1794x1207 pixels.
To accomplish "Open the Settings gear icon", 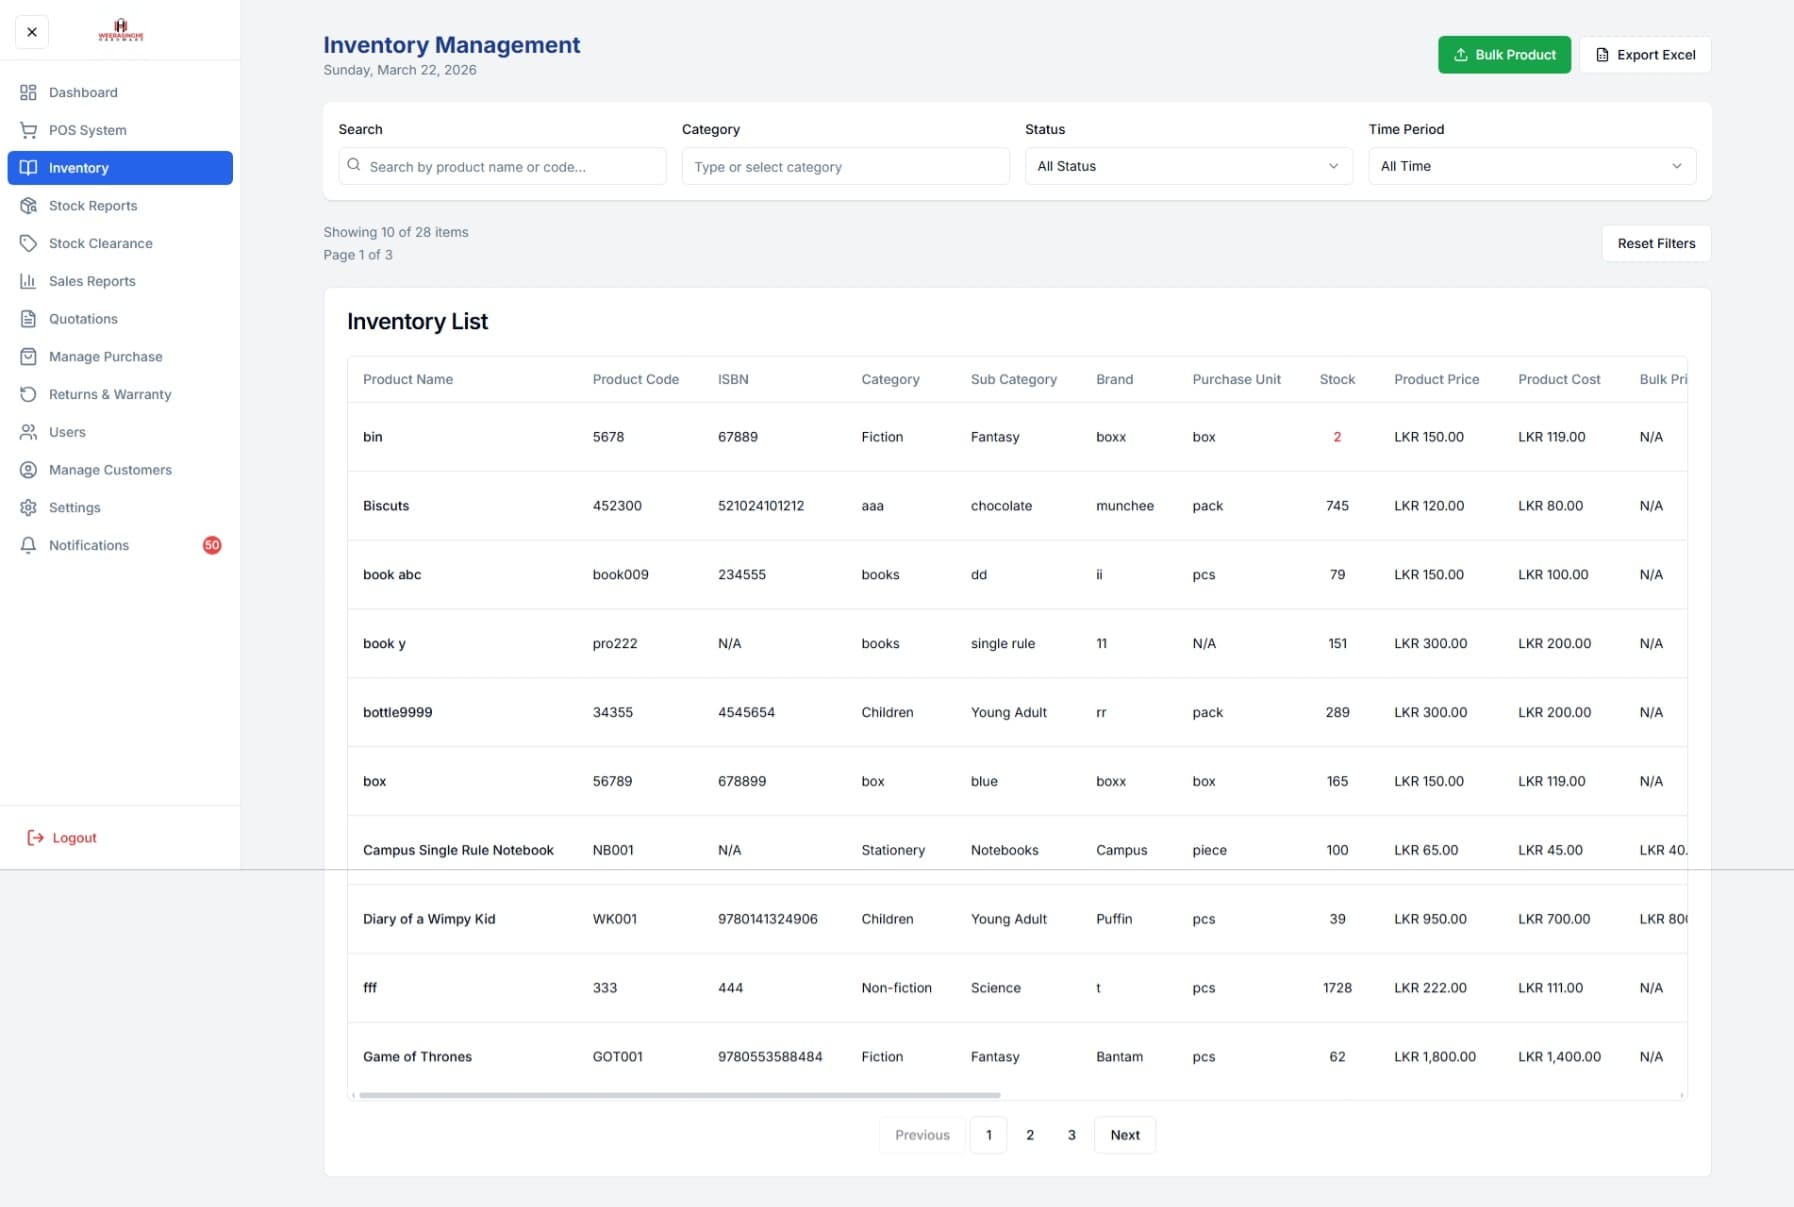I will (28, 507).
